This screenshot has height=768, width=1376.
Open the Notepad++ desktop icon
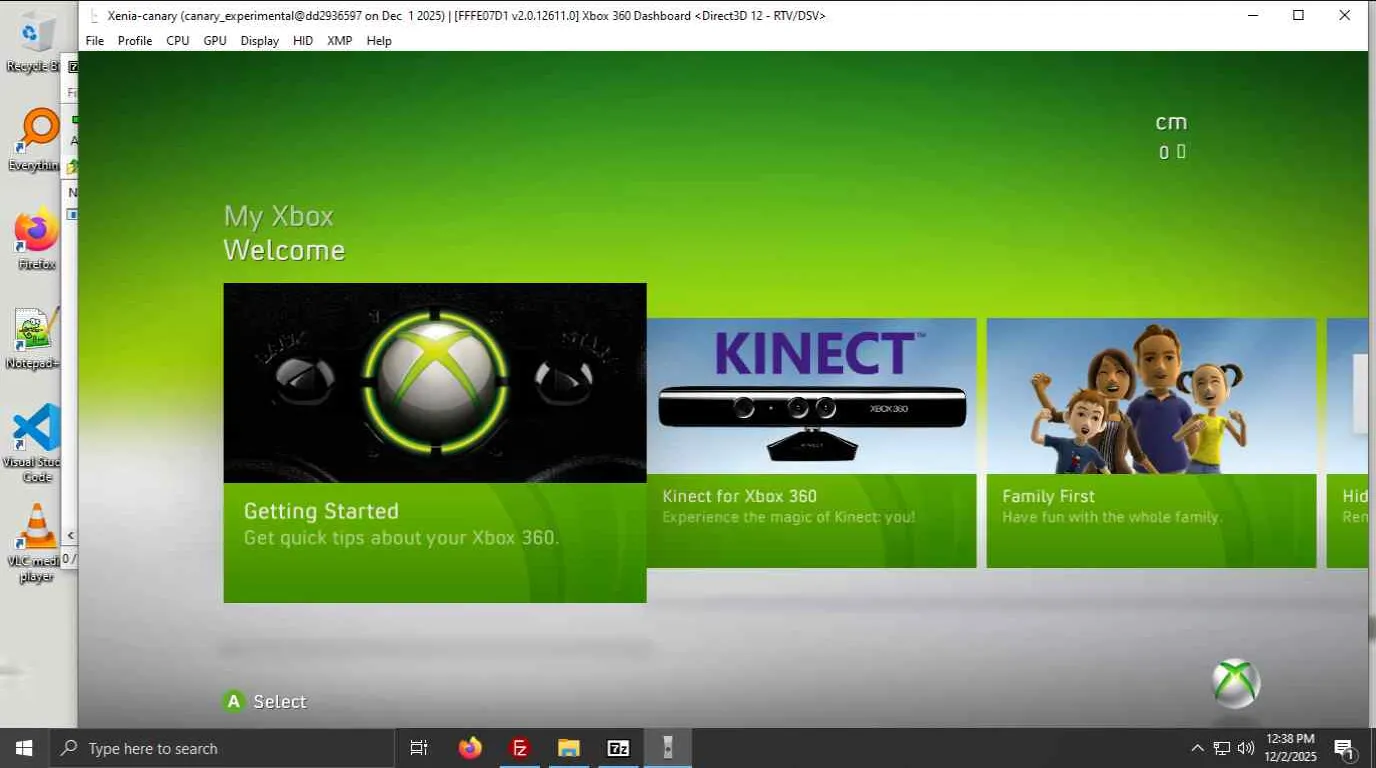click(x=35, y=338)
